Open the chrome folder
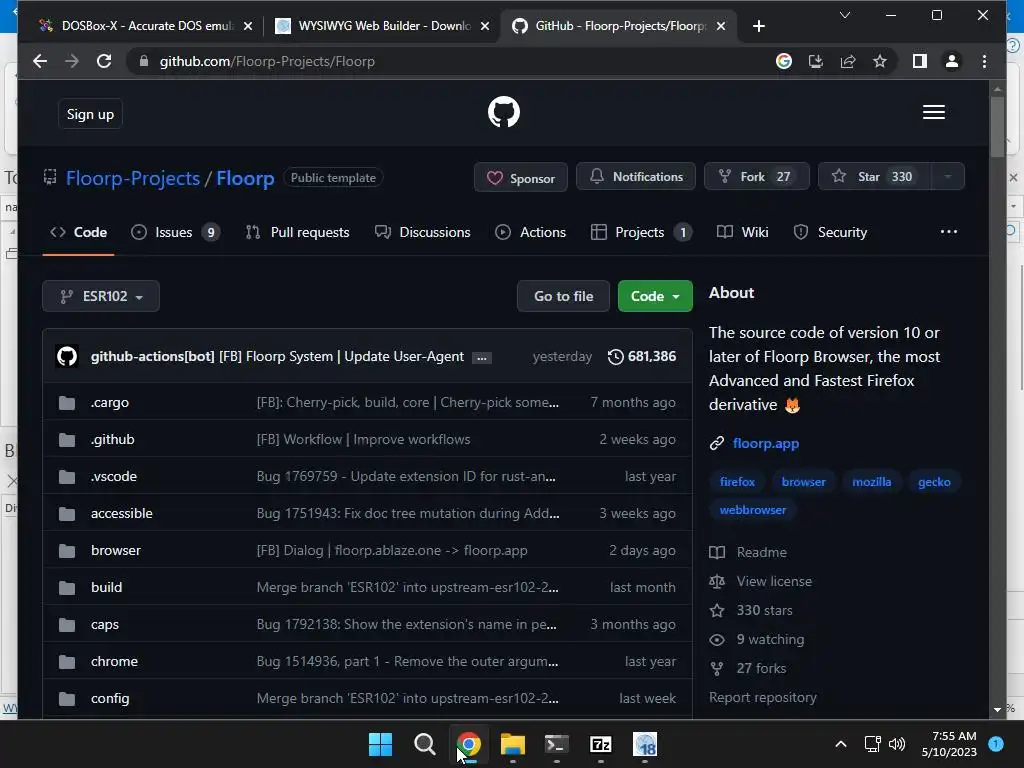Image resolution: width=1024 pixels, height=768 pixels. click(114, 662)
